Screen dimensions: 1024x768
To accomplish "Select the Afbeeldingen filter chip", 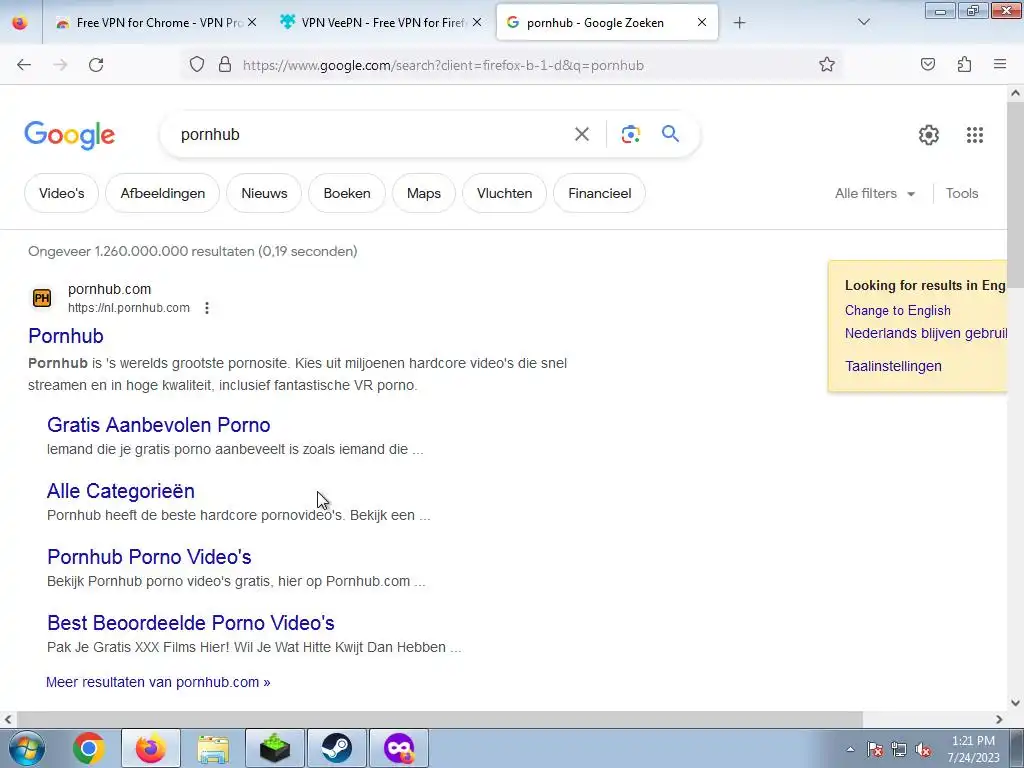I will pyautogui.click(x=163, y=193).
